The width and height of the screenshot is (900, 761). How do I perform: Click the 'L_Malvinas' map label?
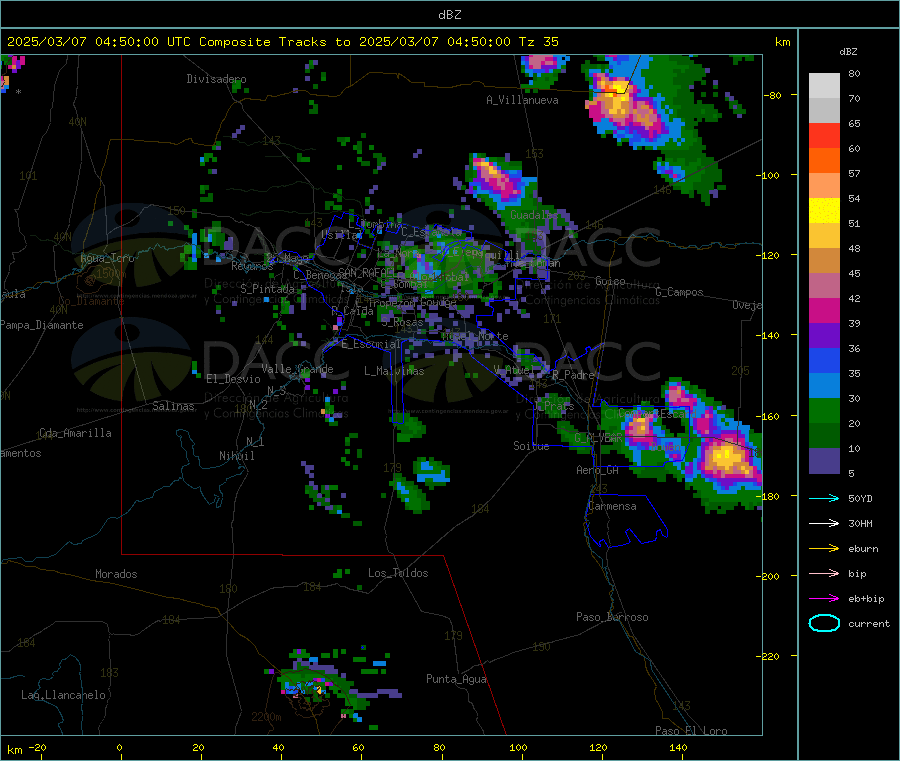(x=394, y=371)
